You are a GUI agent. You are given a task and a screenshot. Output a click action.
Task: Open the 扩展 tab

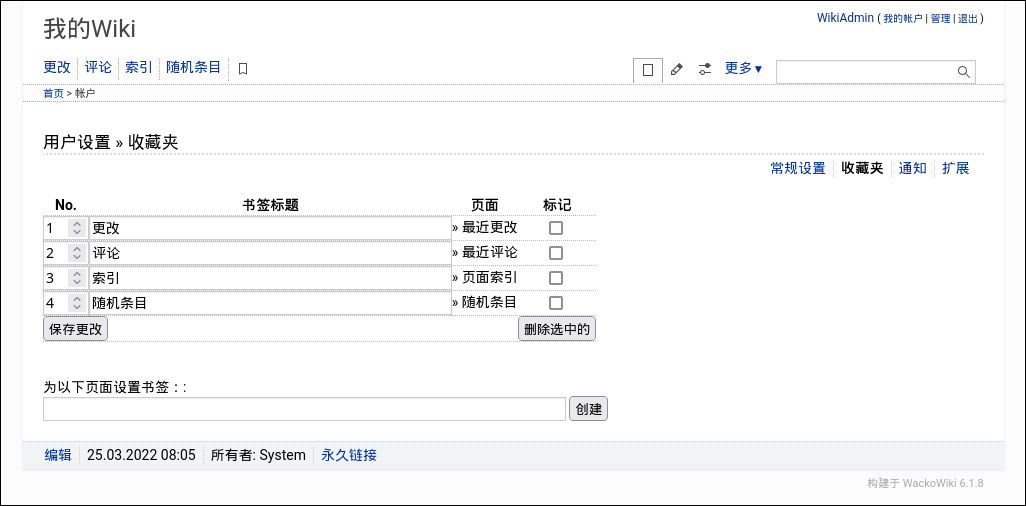955,168
